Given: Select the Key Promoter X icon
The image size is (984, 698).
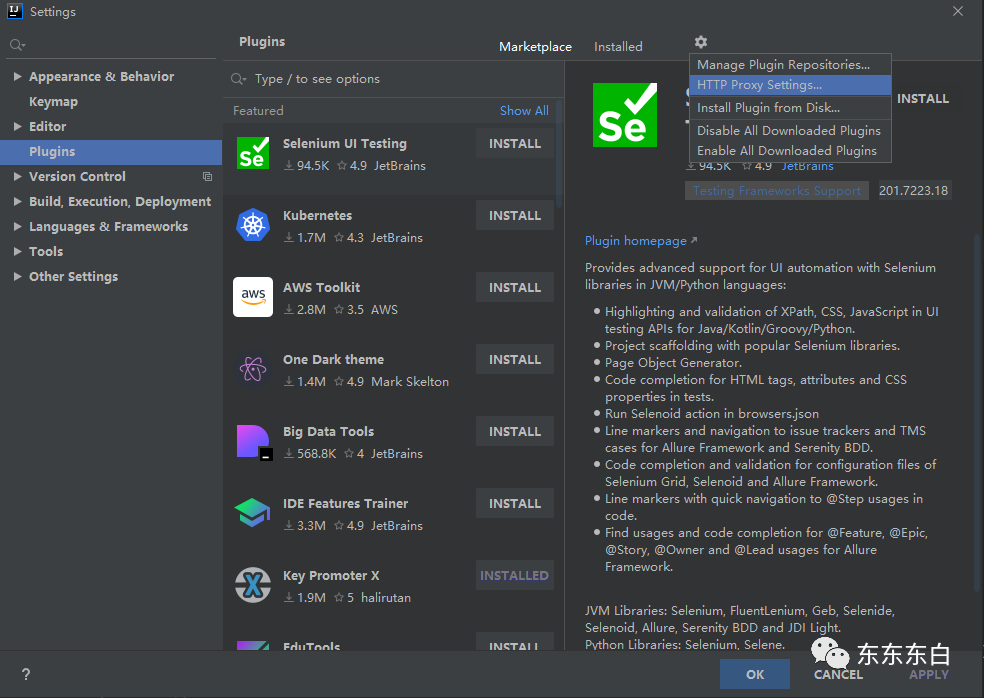Looking at the screenshot, I should pos(253,585).
